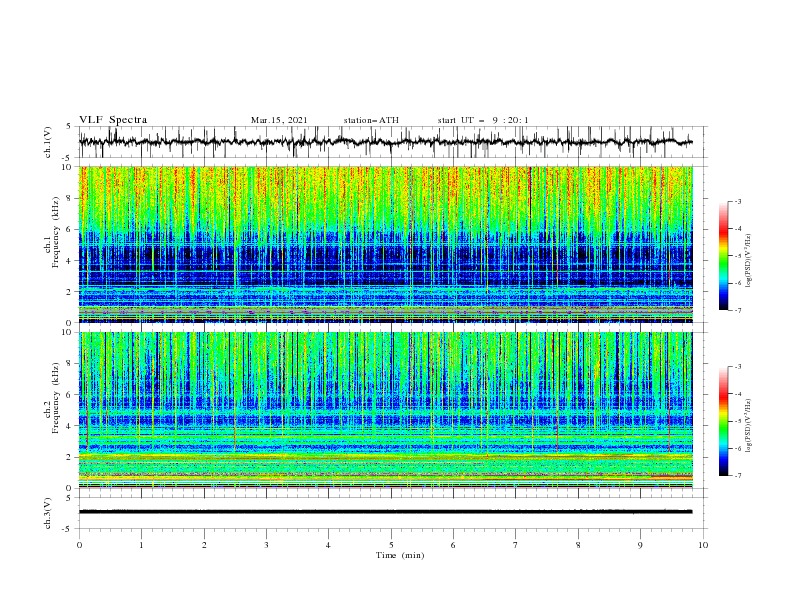Click the "ch.1(V)" waveform axis label

48,142
